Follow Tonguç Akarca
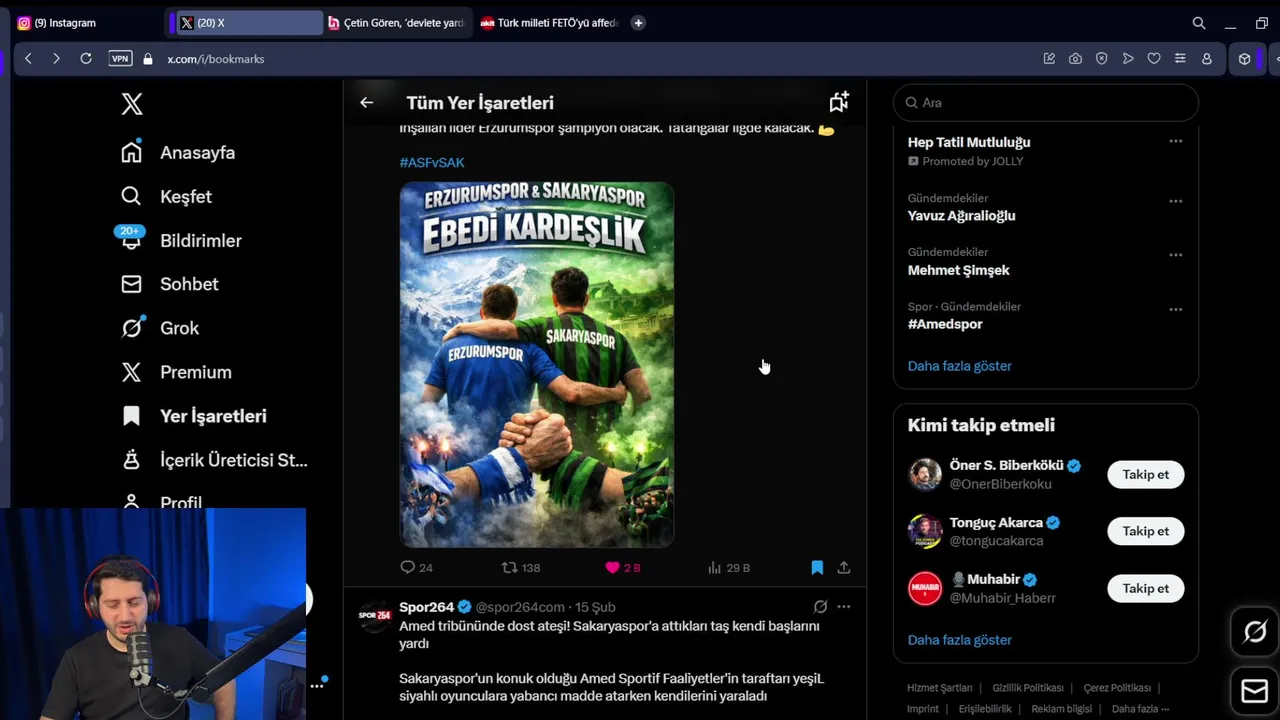The width and height of the screenshot is (1280, 720). pos(1146,531)
